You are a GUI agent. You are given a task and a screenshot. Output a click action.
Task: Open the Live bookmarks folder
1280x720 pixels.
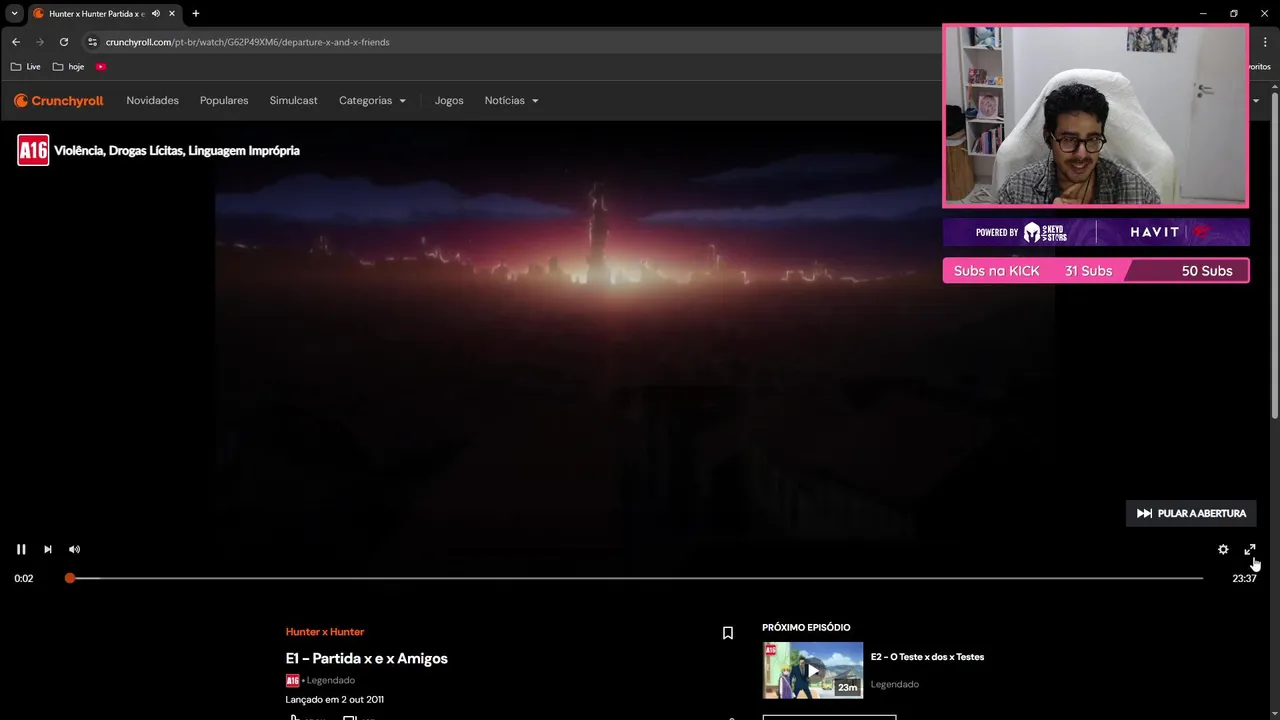26,67
